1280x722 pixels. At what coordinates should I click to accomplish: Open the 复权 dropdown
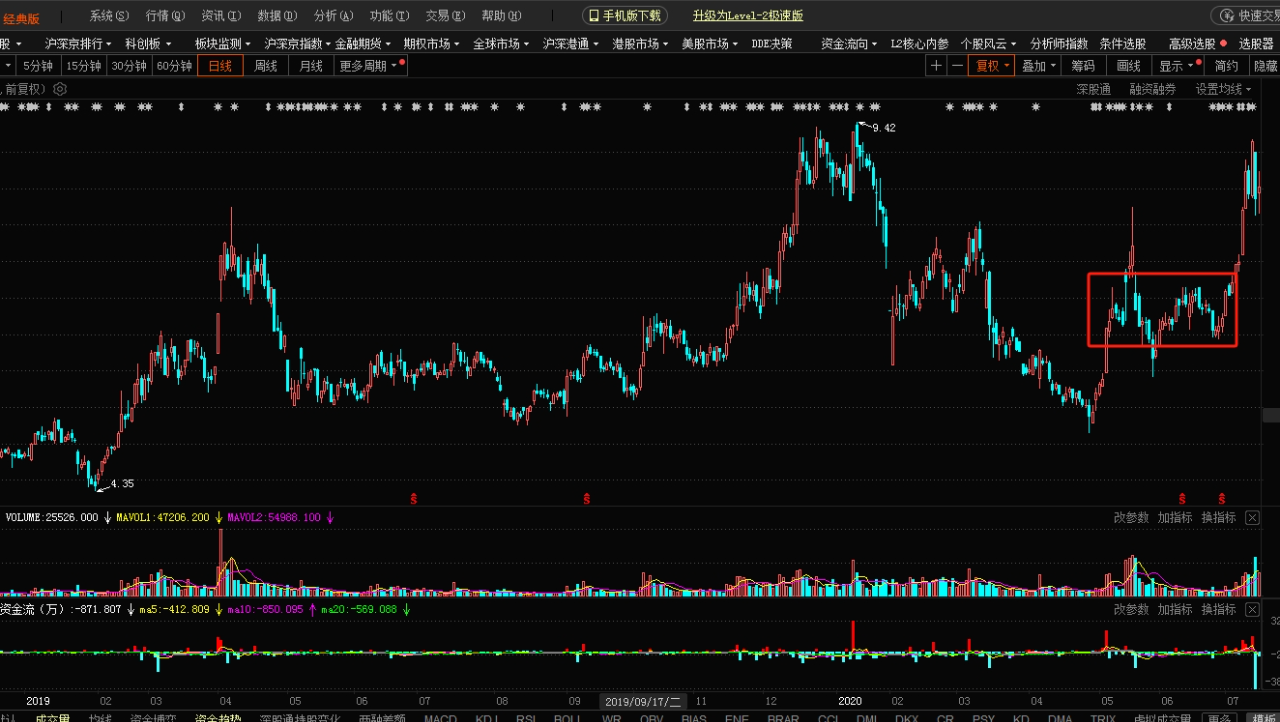(x=993, y=66)
